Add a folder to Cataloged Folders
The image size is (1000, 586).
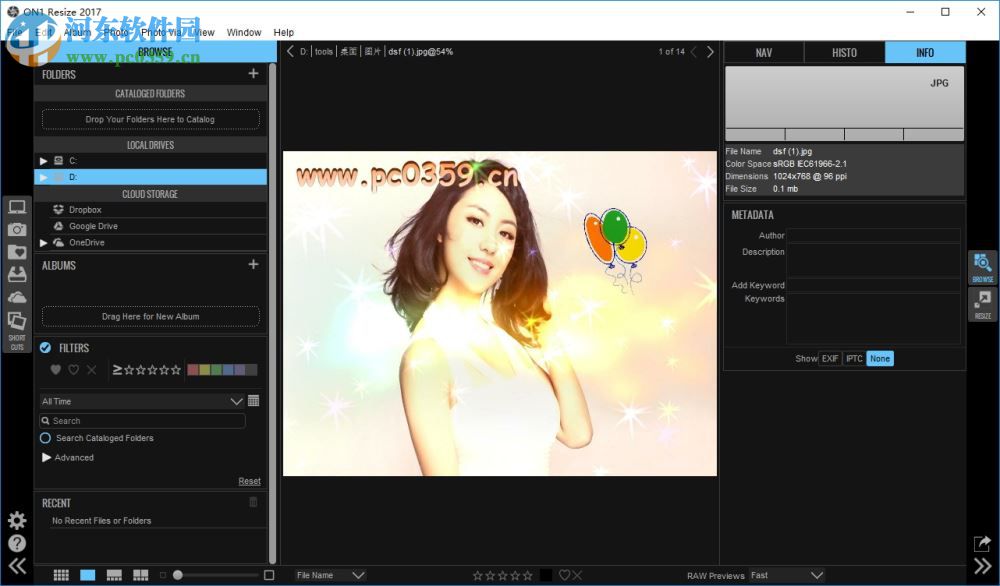point(149,119)
